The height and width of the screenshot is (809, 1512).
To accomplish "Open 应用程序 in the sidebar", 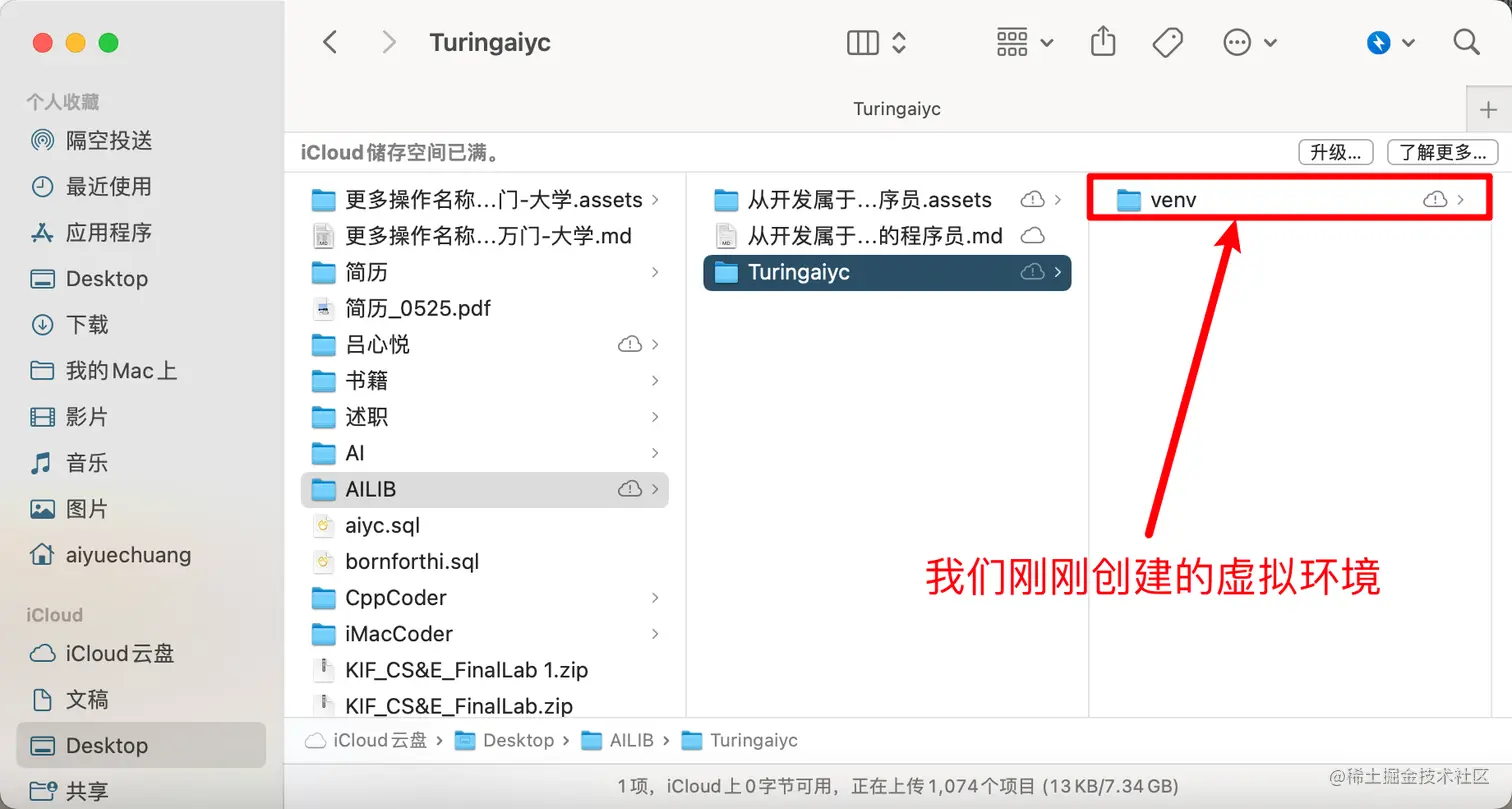I will tap(141, 232).
